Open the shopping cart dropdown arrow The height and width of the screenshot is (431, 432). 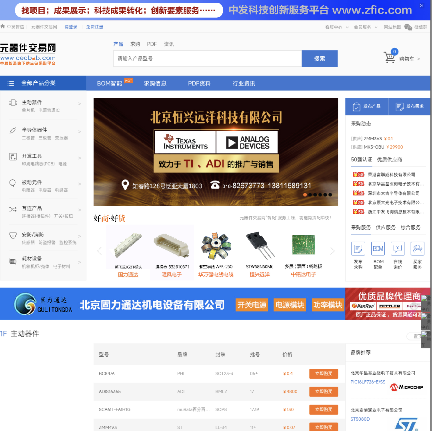point(418,59)
